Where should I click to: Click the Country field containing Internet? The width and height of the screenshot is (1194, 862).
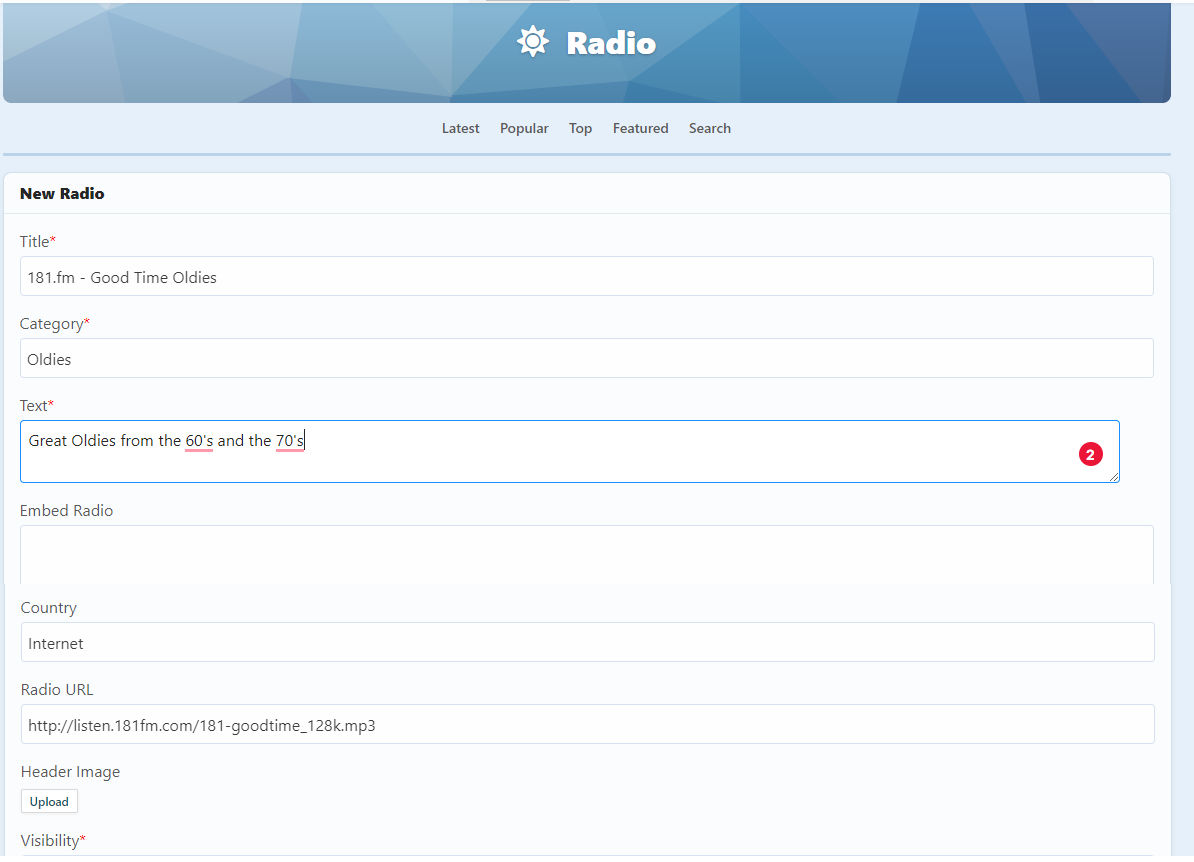coord(587,643)
